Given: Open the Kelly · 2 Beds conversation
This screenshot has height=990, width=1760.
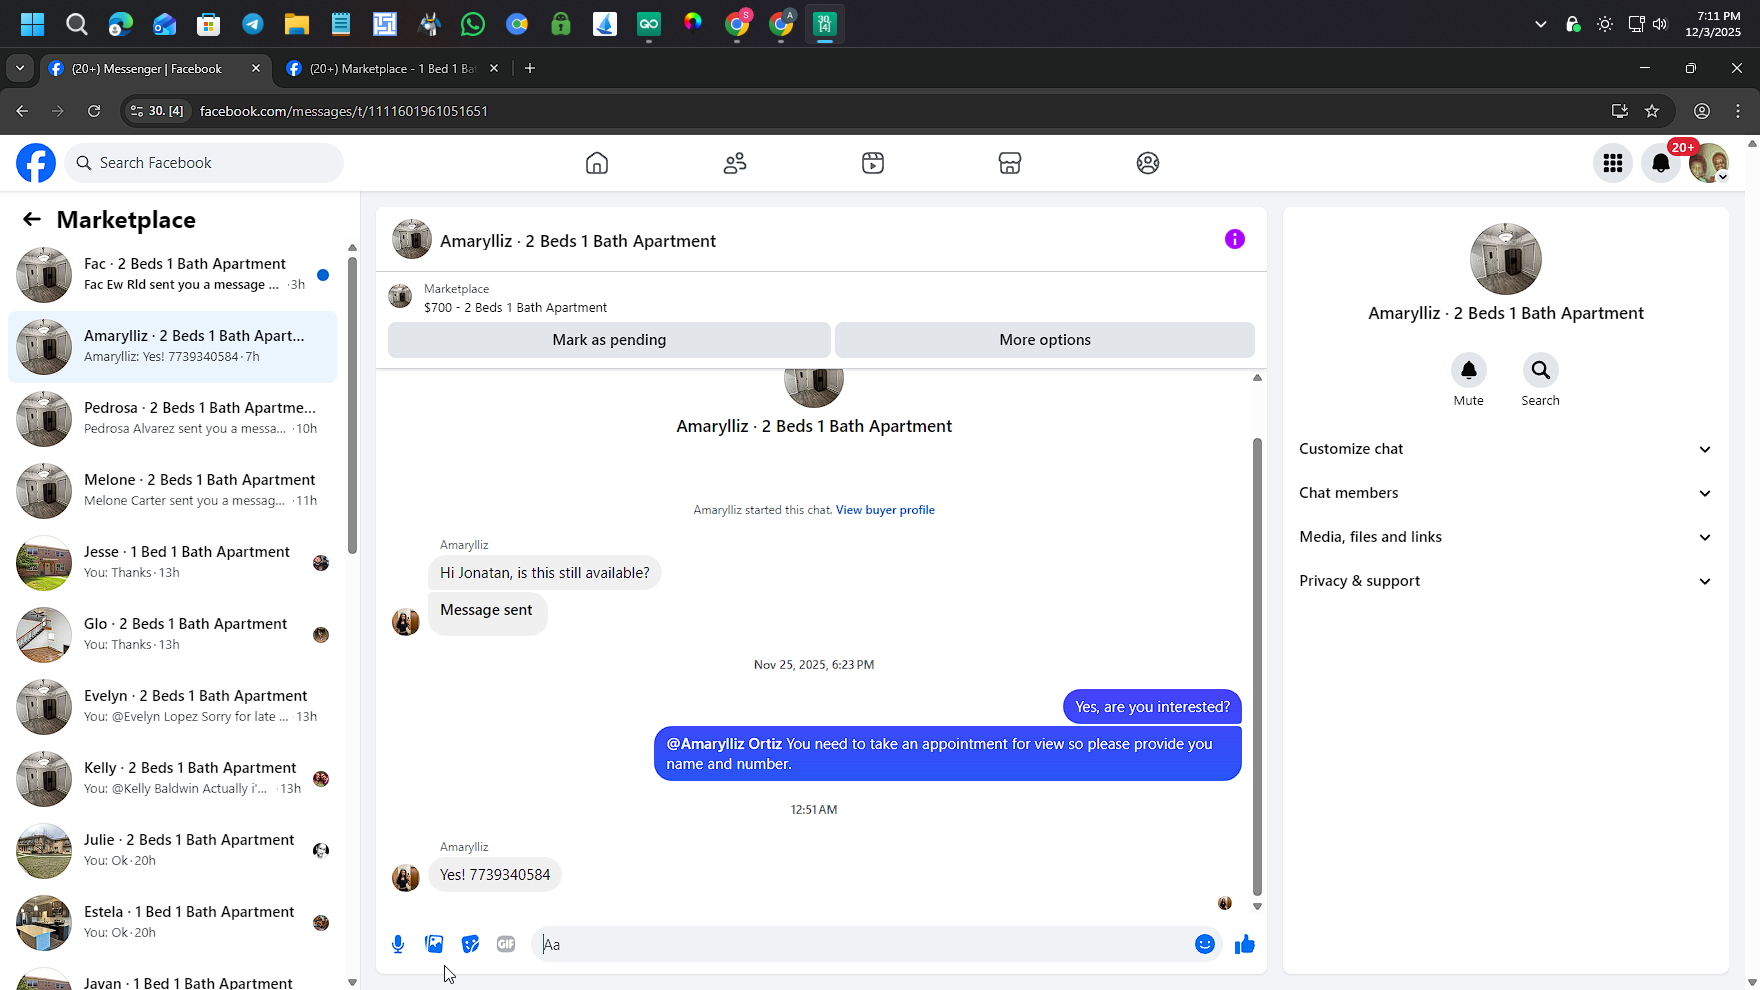Looking at the screenshot, I should [173, 778].
